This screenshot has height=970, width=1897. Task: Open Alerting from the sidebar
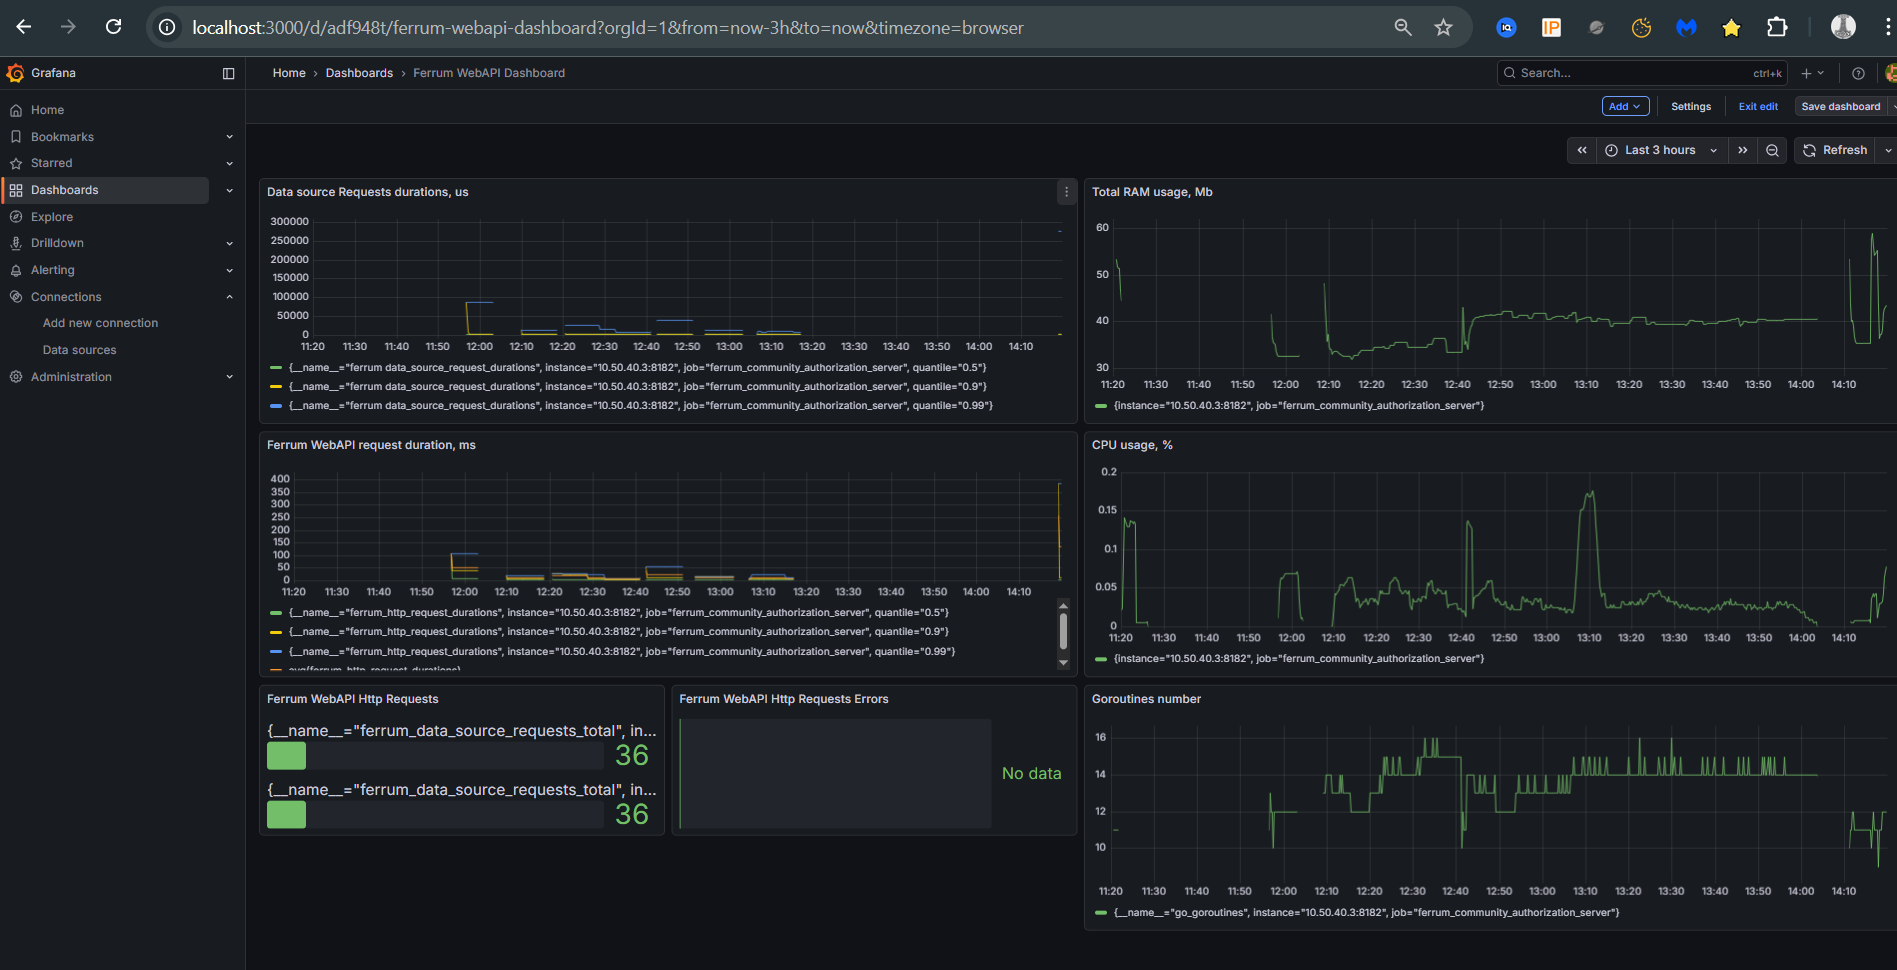tap(51, 269)
